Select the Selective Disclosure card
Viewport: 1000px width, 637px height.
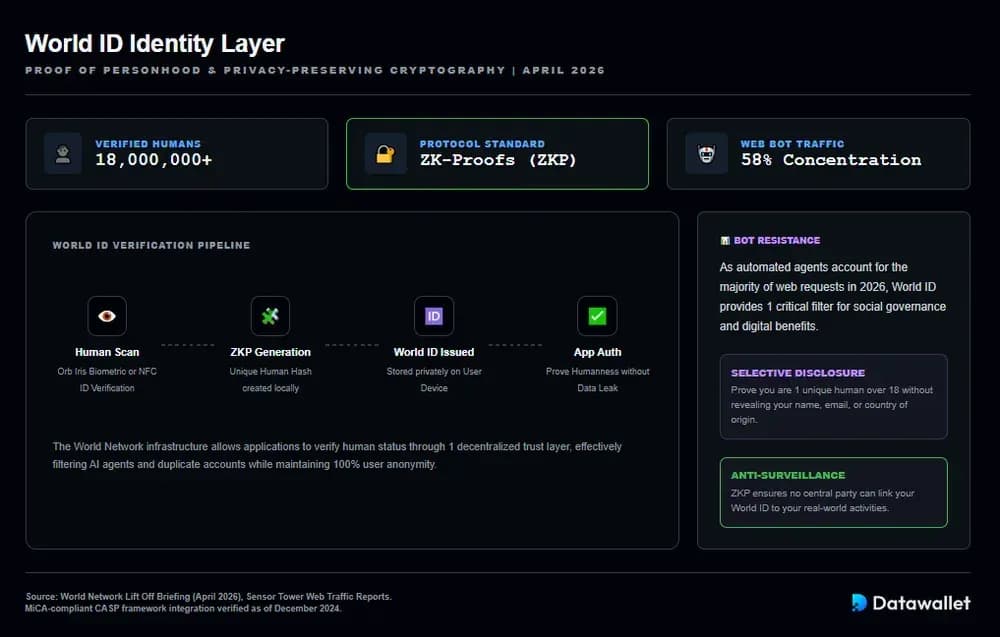[833, 396]
